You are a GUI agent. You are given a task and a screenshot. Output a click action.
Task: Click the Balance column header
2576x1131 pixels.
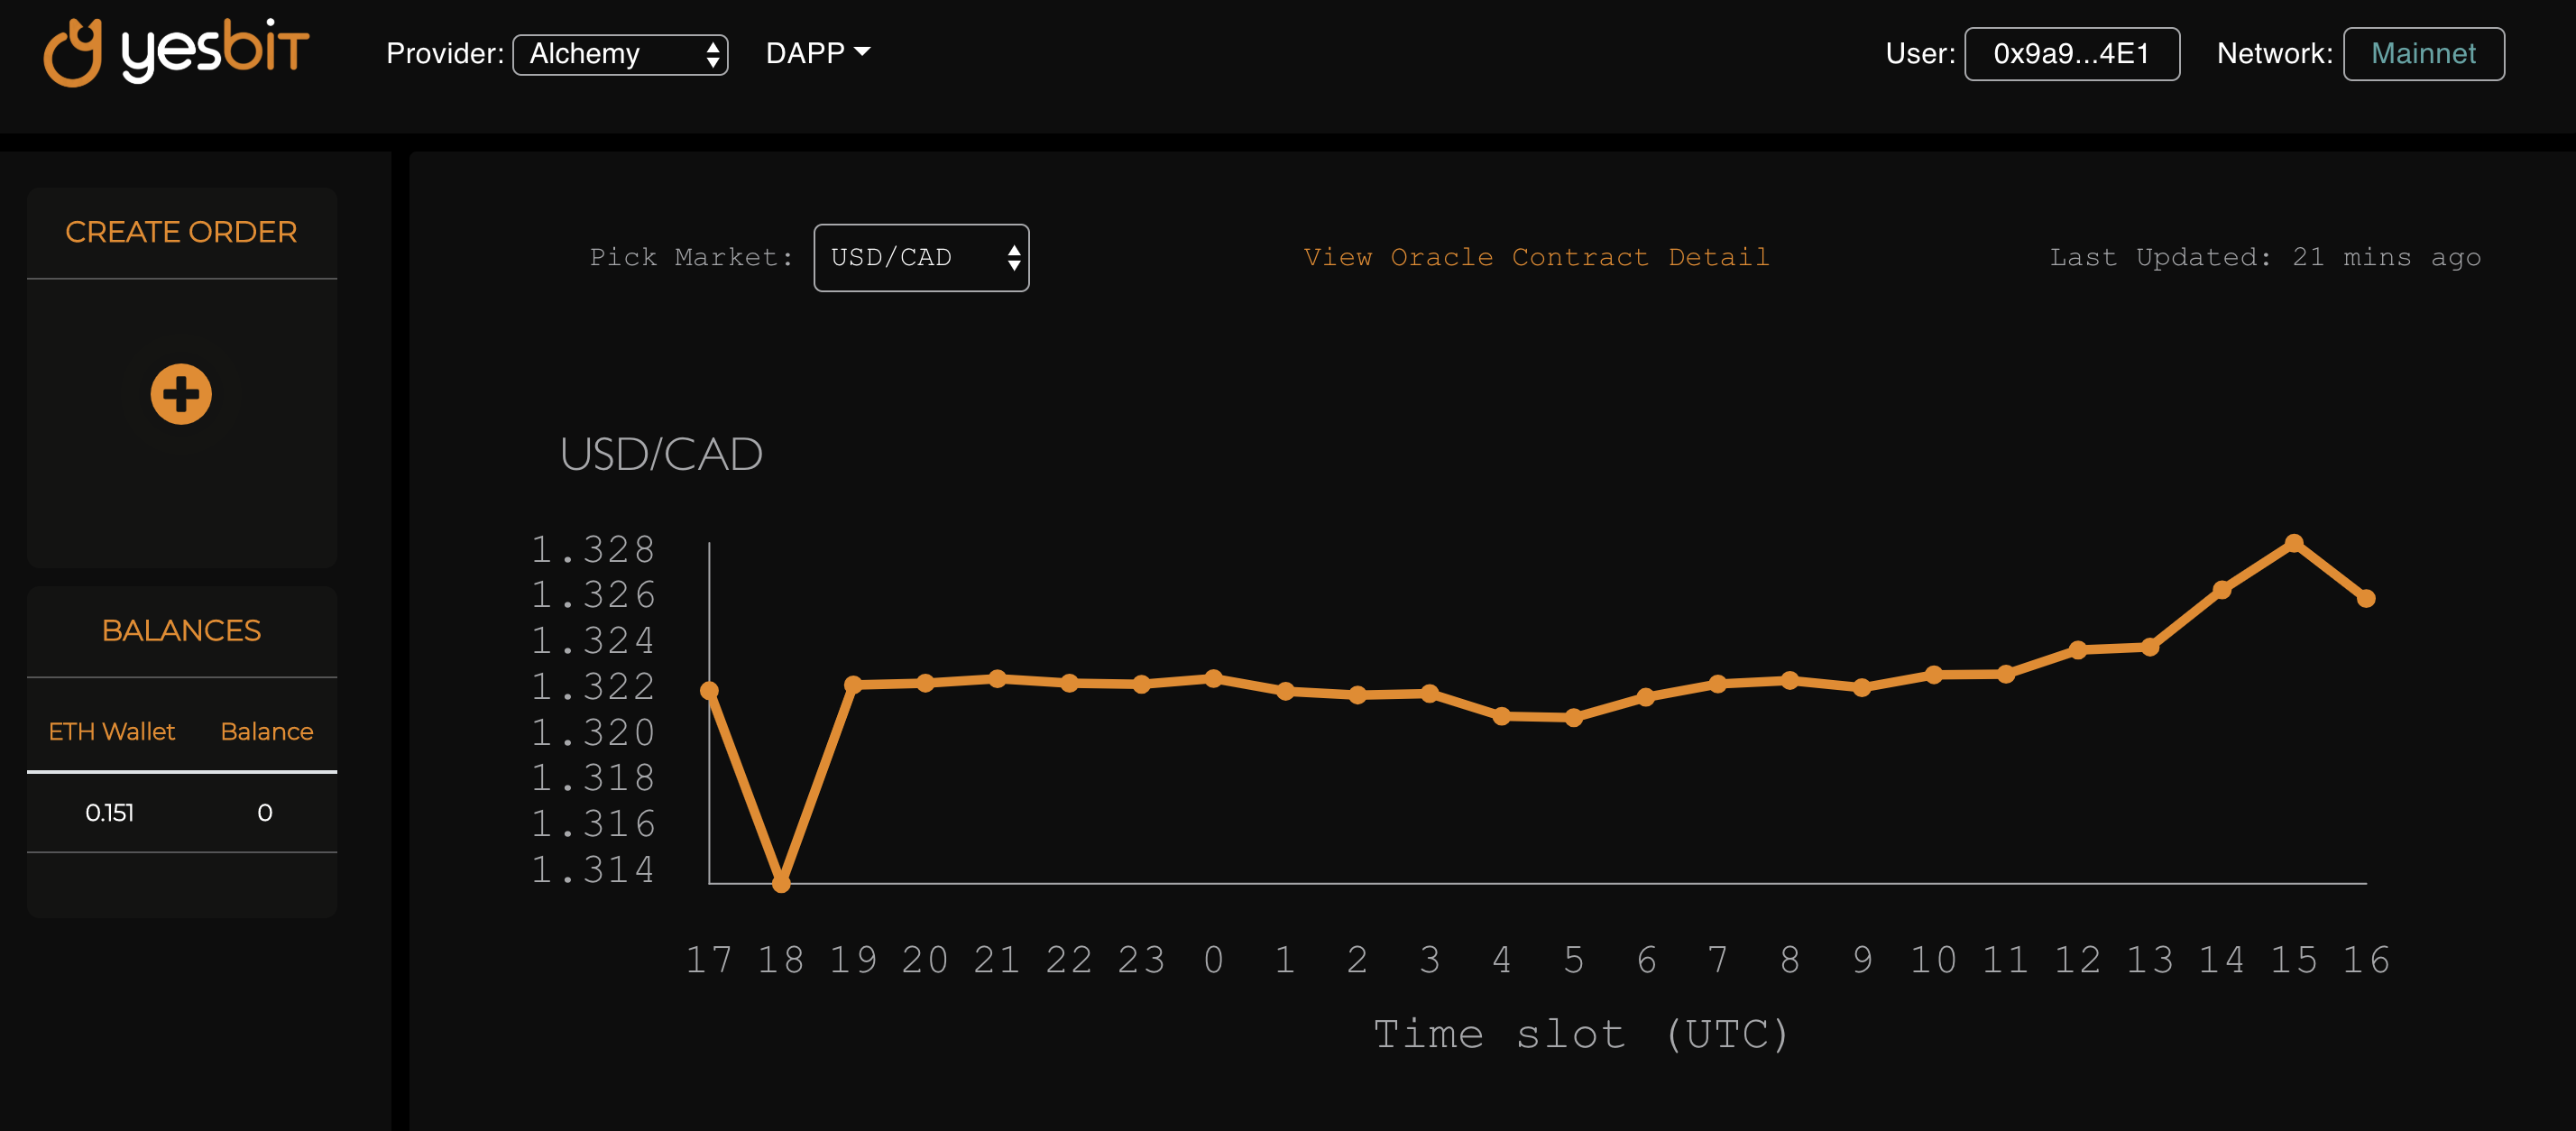266,732
